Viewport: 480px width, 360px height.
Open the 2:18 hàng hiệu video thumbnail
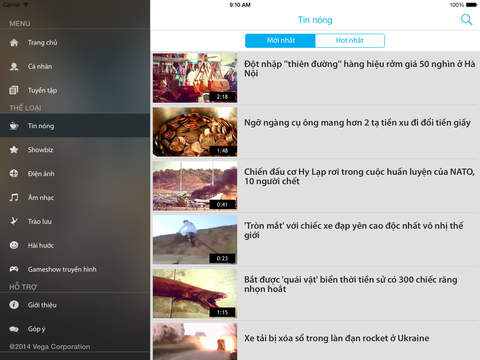tap(195, 78)
